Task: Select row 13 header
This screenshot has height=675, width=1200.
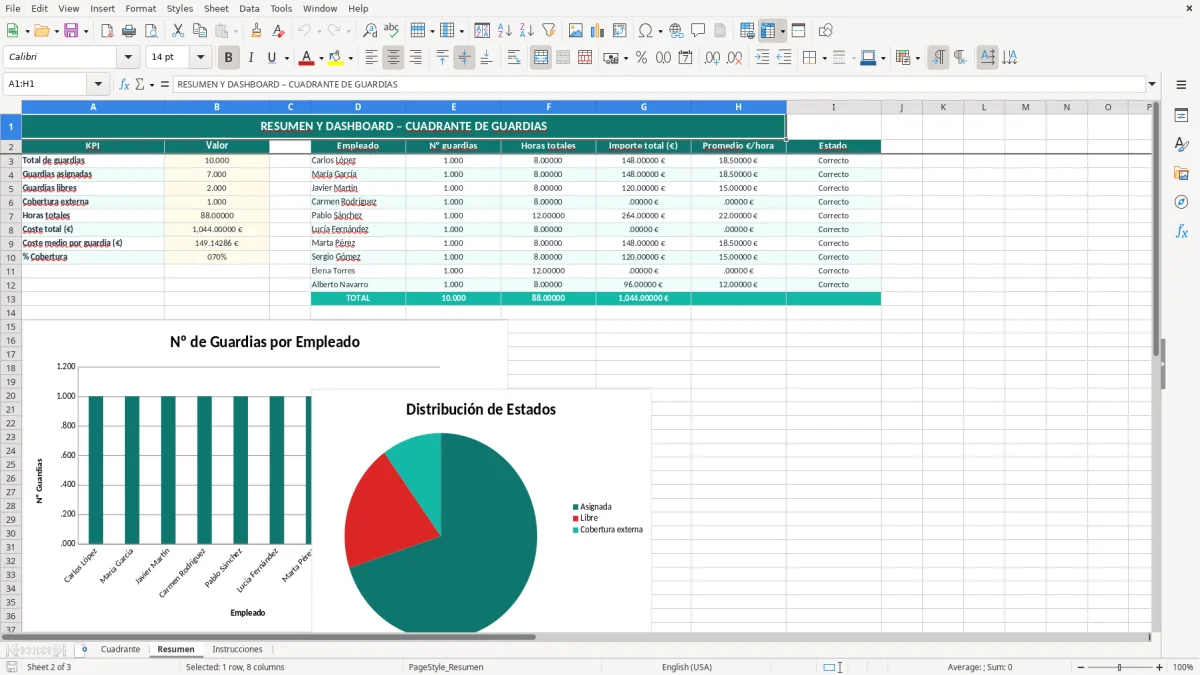Action: pyautogui.click(x=10, y=299)
